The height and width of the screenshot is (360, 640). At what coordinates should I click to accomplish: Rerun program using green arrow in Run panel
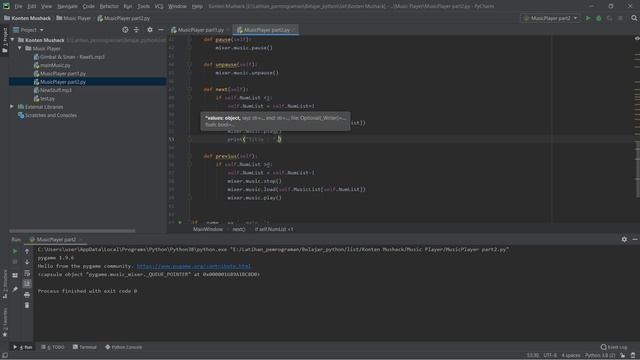(15, 251)
